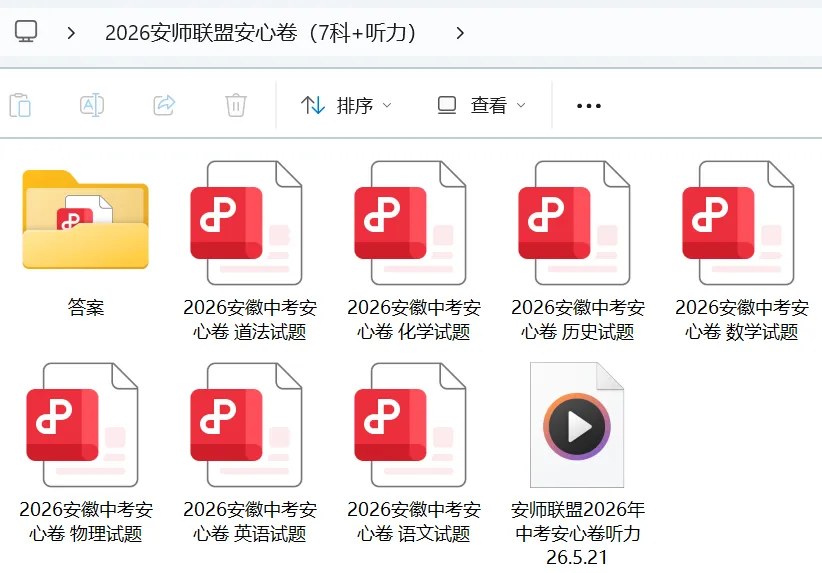The height and width of the screenshot is (573, 822).
Task: Click the file name 2026安徽中考安心卷 化学试题
Action: tap(414, 319)
